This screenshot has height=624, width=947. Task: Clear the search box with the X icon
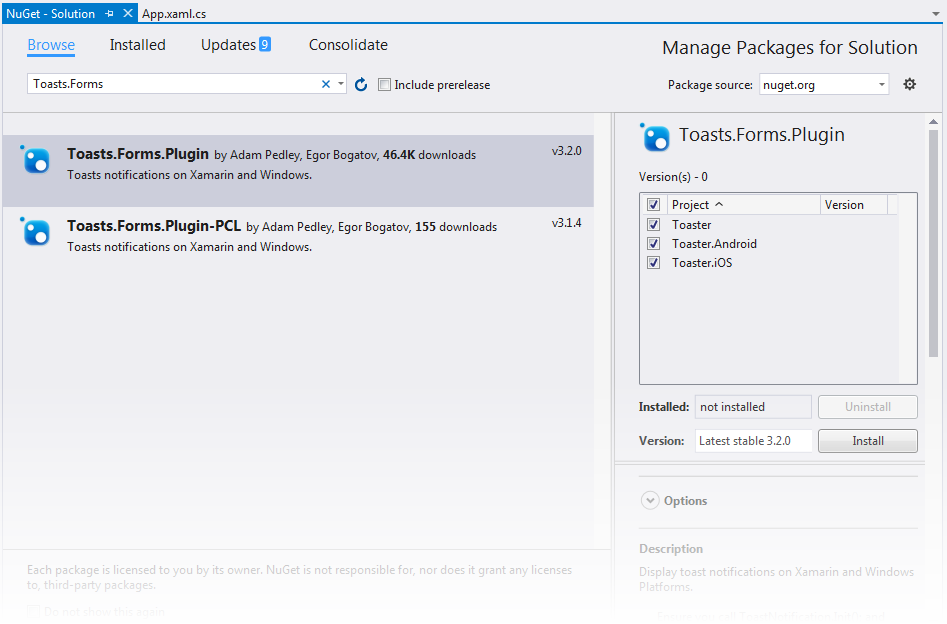tap(326, 84)
